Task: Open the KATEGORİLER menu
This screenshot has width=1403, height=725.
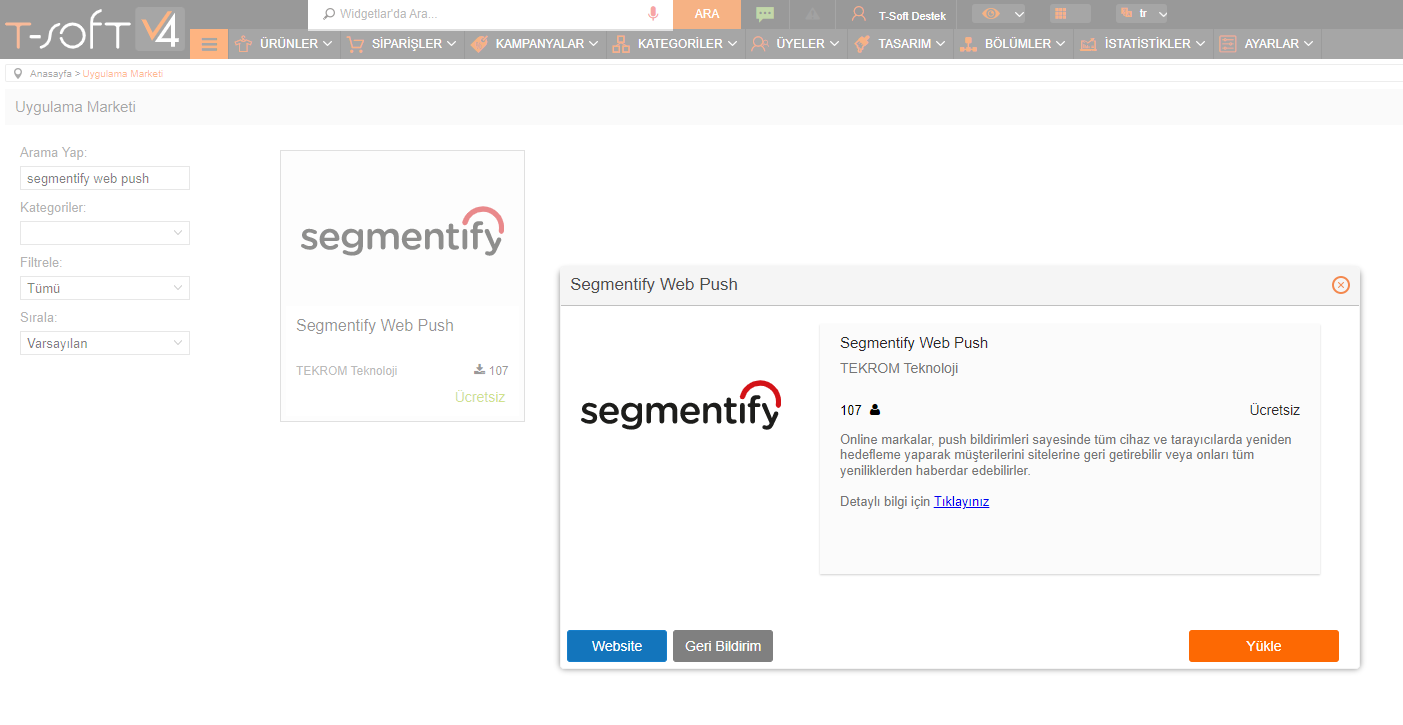Action: tap(676, 44)
